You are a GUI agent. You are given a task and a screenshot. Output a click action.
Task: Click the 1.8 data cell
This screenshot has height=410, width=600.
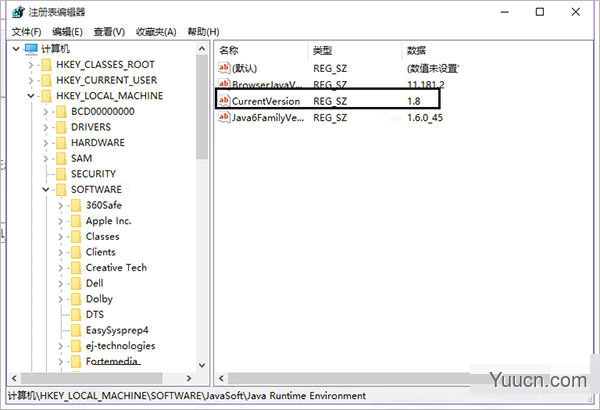(x=414, y=101)
